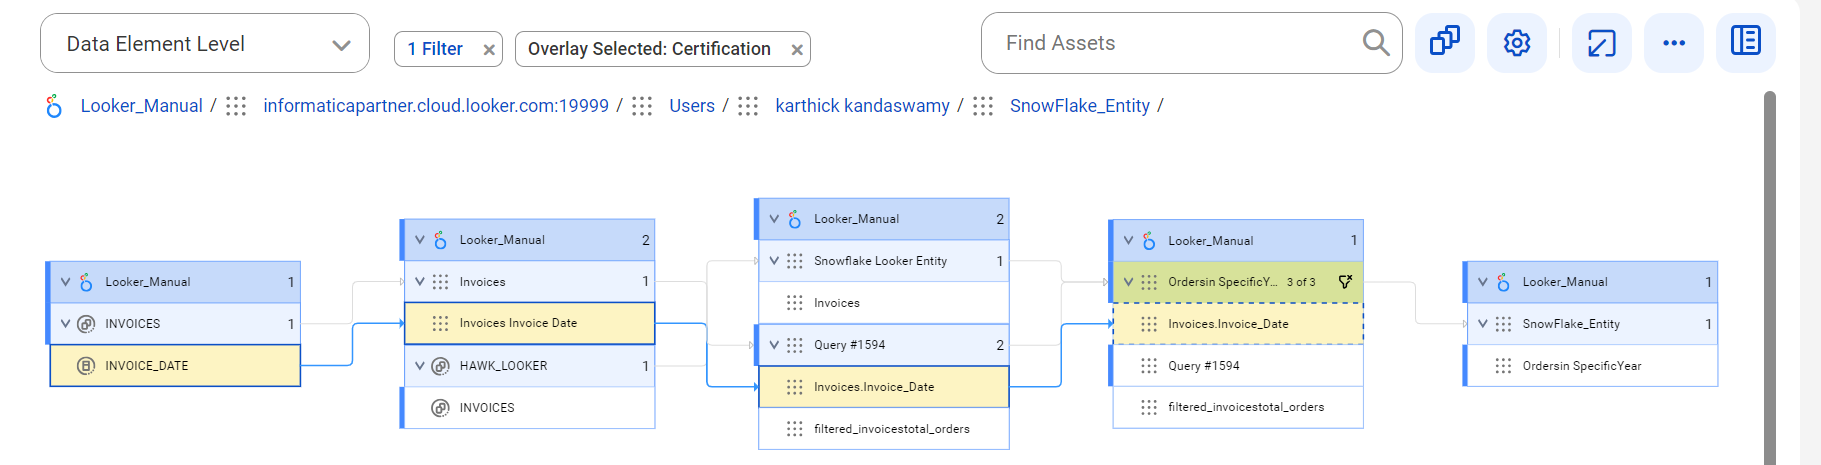This screenshot has width=1821, height=465.
Task: Remove the Certification overlay chip
Action: (x=797, y=49)
